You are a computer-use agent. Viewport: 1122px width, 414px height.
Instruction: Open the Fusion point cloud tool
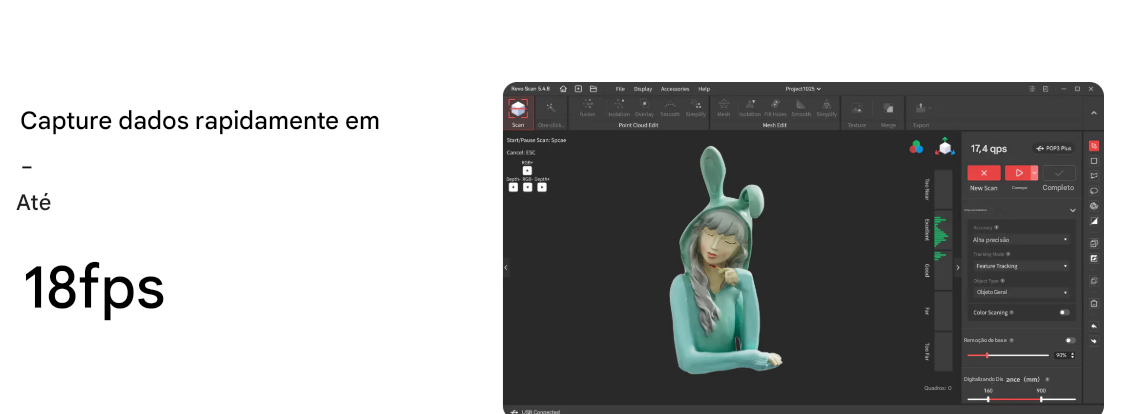tap(587, 106)
